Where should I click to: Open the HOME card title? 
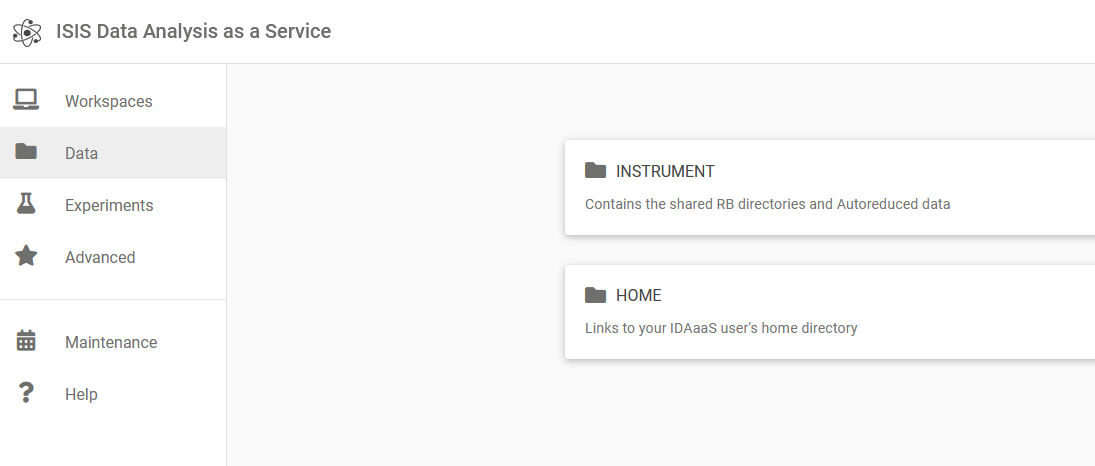638,296
